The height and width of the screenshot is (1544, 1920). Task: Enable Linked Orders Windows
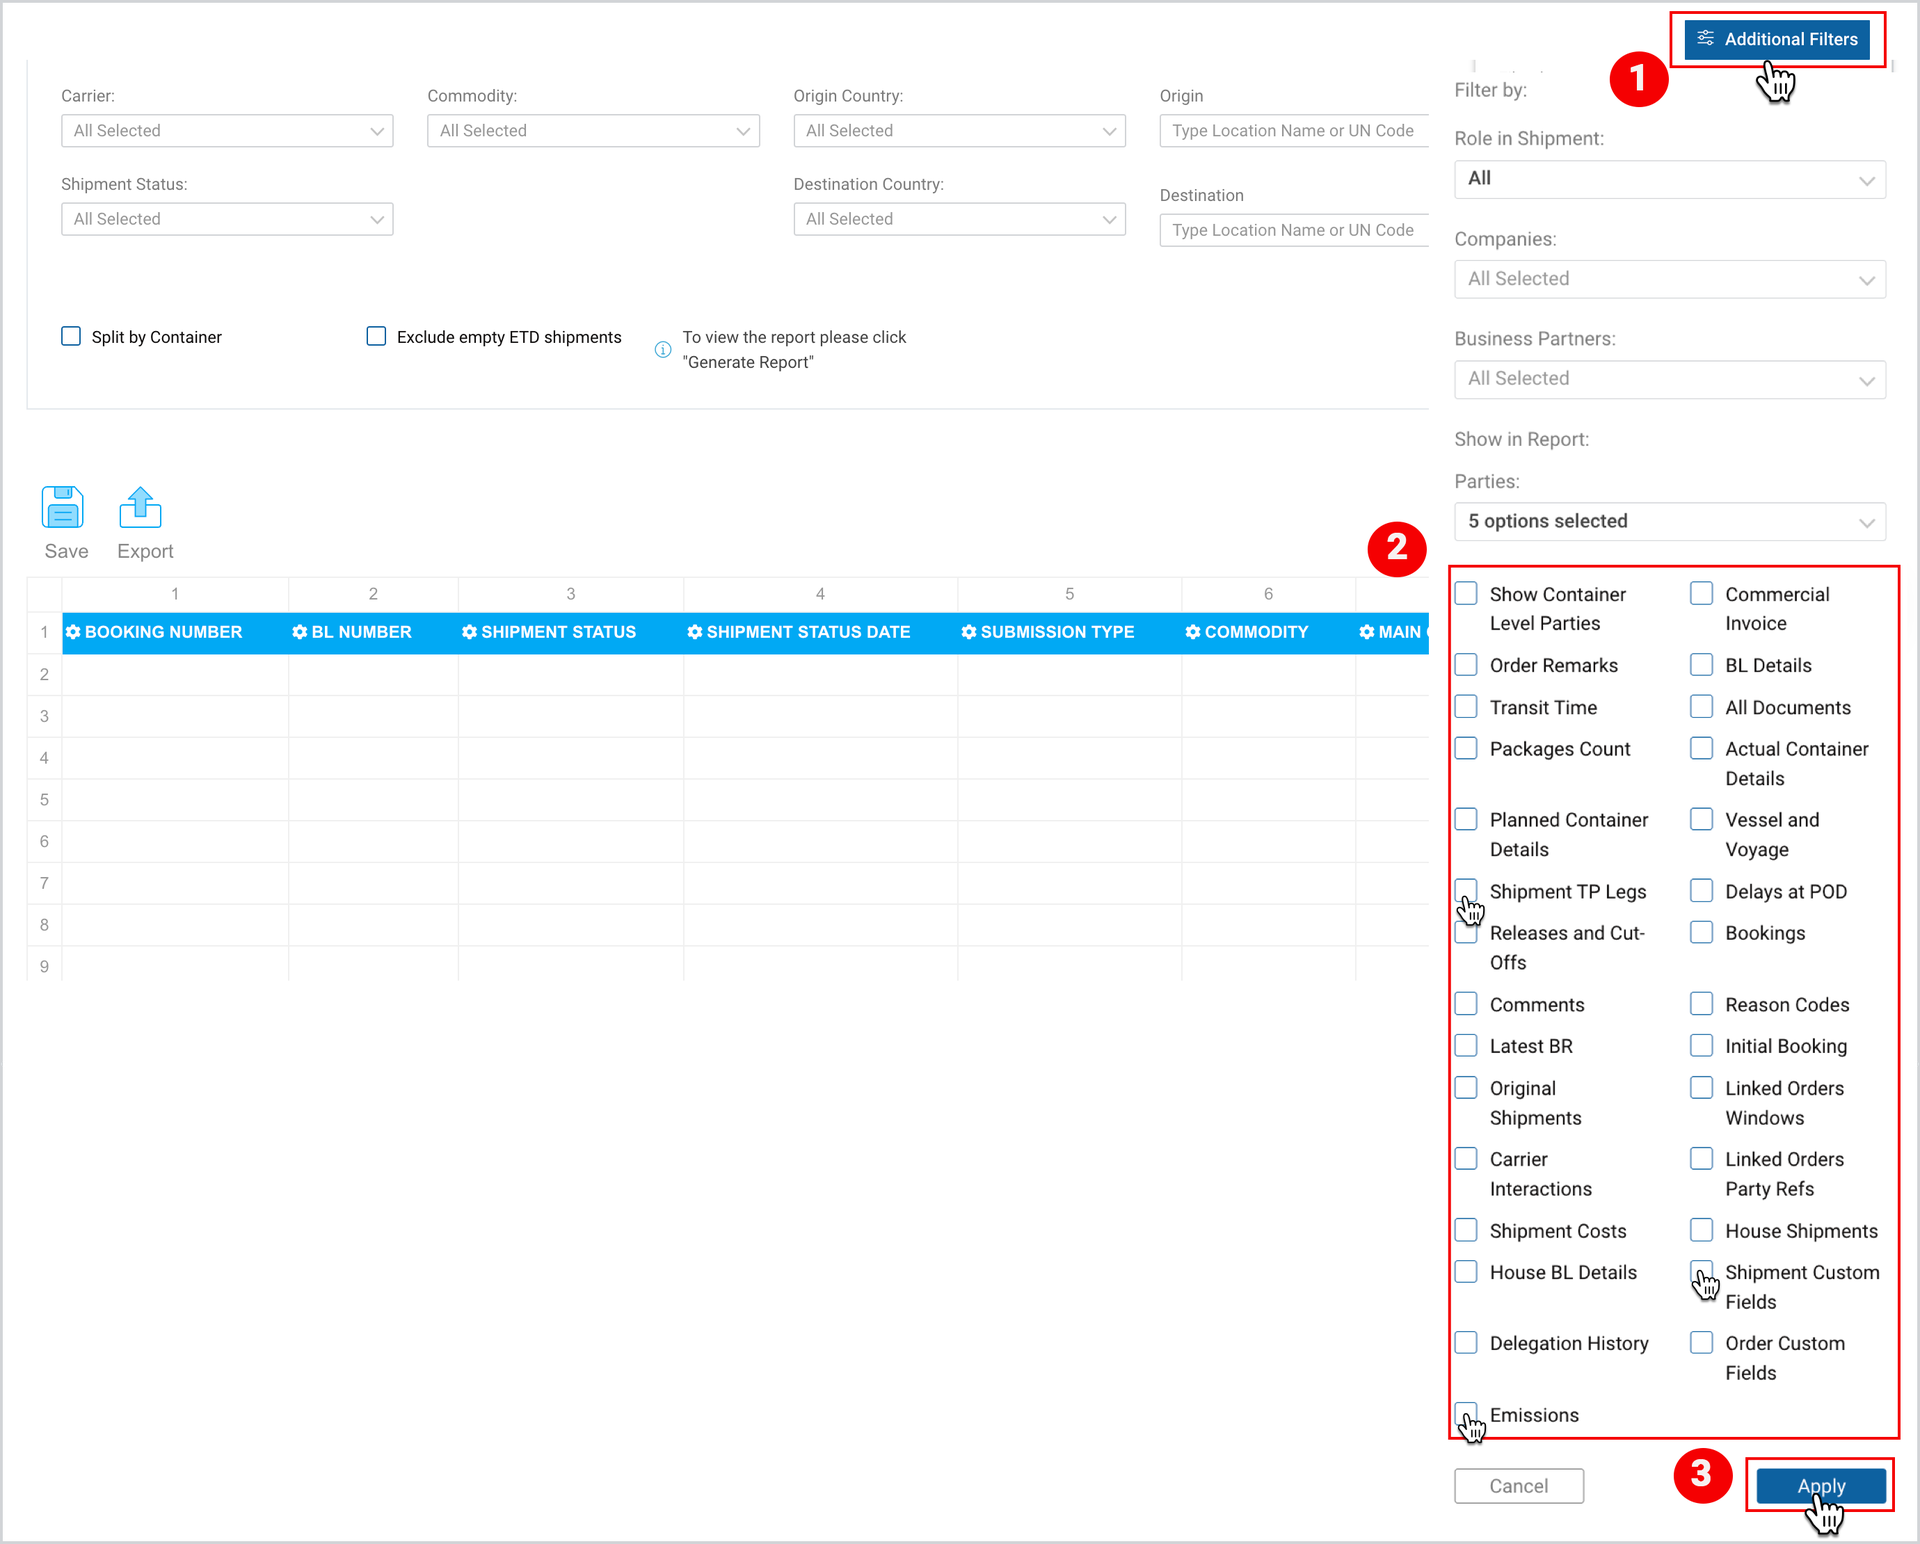pyautogui.click(x=1702, y=1087)
